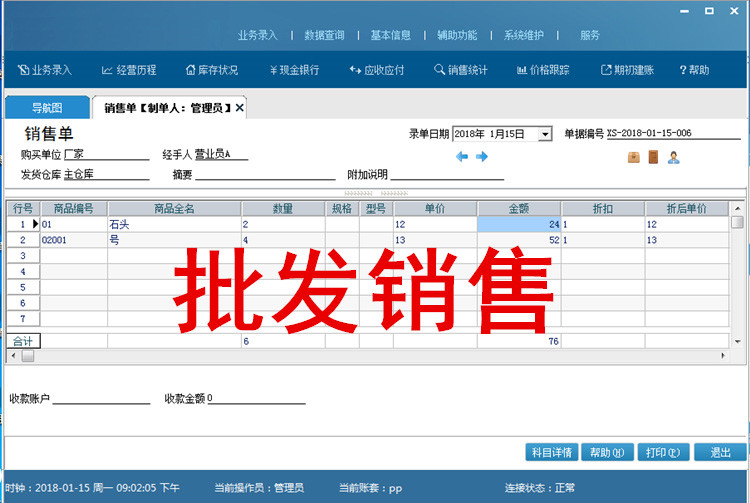Select the 金额 cell showing 24
This screenshot has height=503, width=750.
pos(518,224)
